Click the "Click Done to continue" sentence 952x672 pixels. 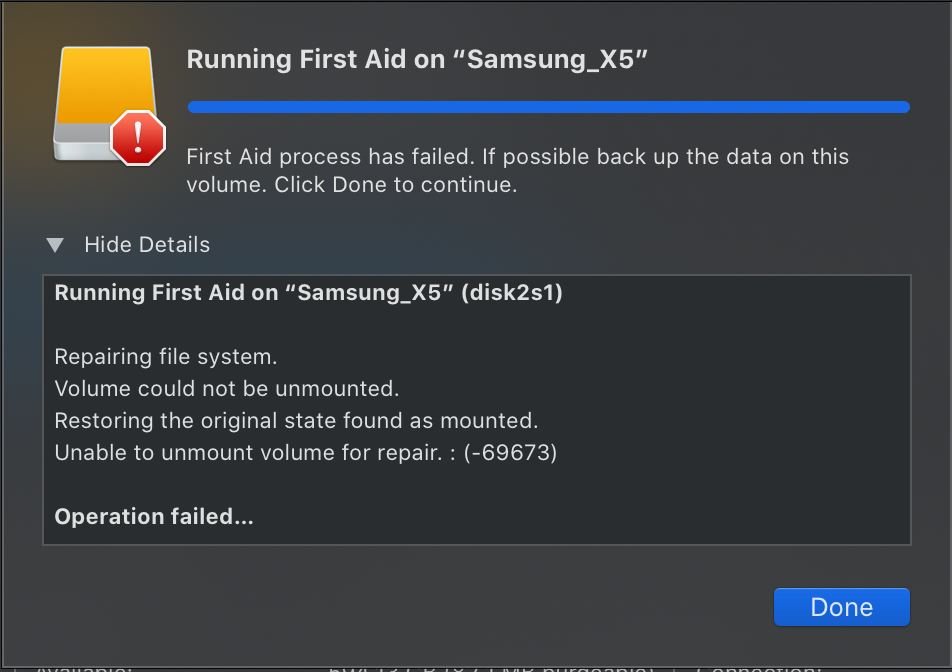[396, 185]
